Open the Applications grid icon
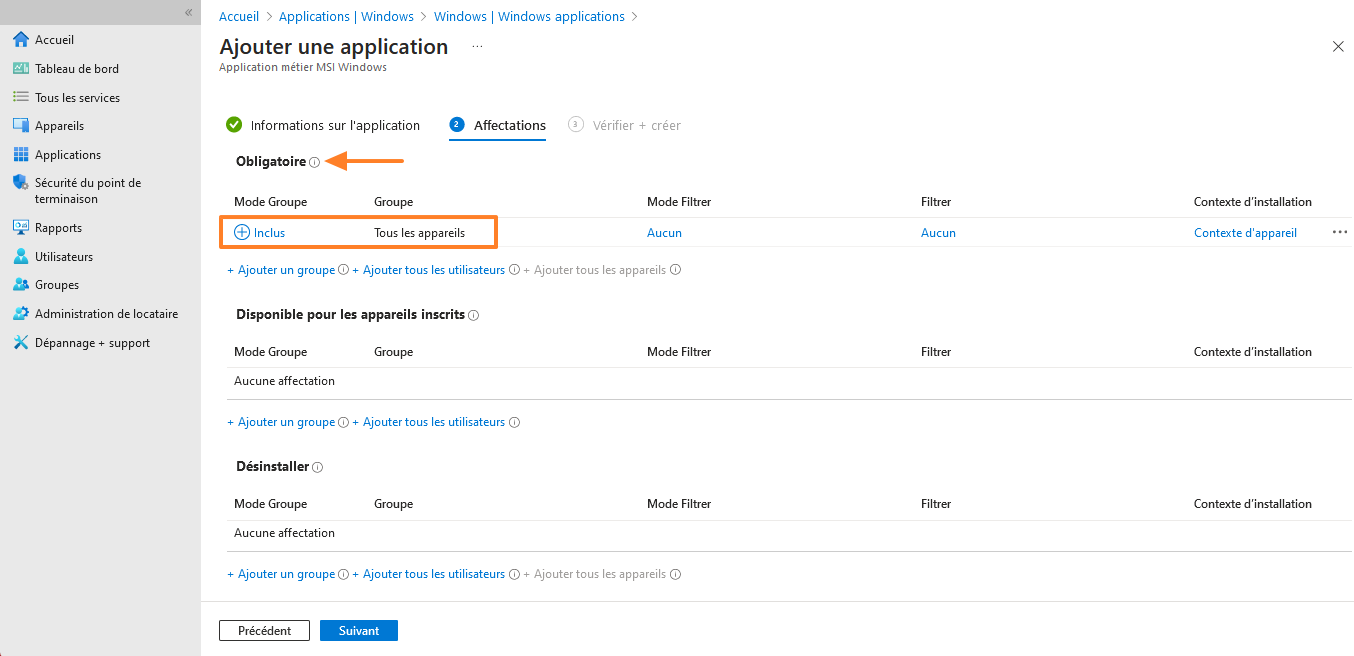The height and width of the screenshot is (656, 1354). 21,155
